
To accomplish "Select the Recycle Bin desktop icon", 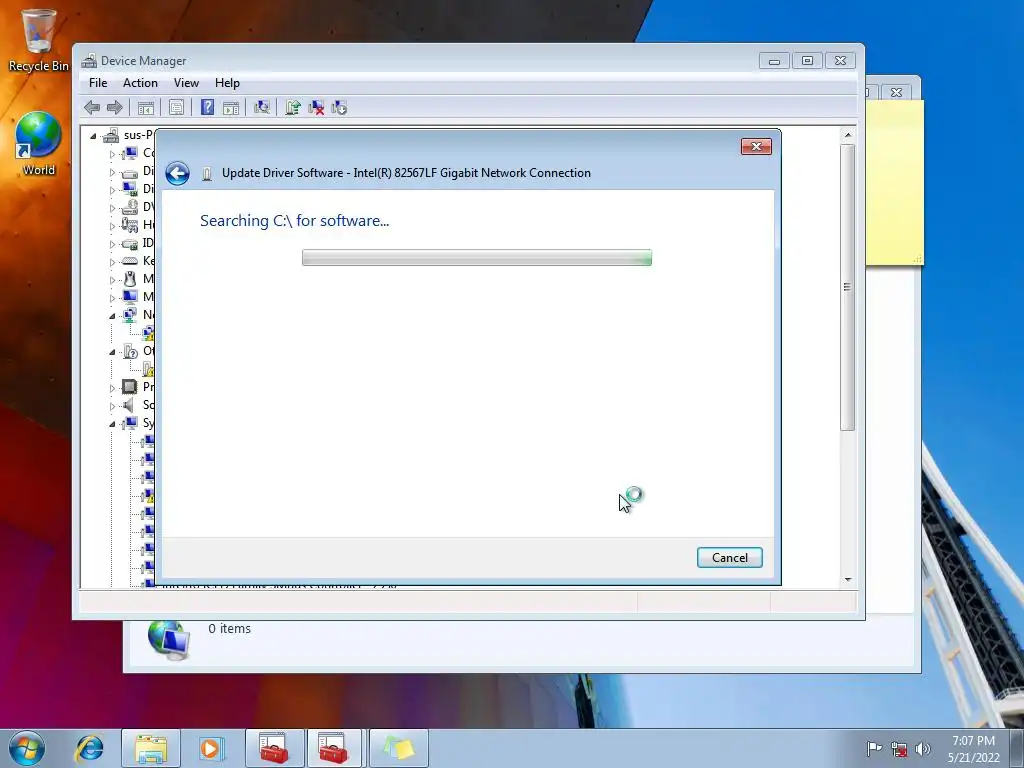I will (x=38, y=40).
